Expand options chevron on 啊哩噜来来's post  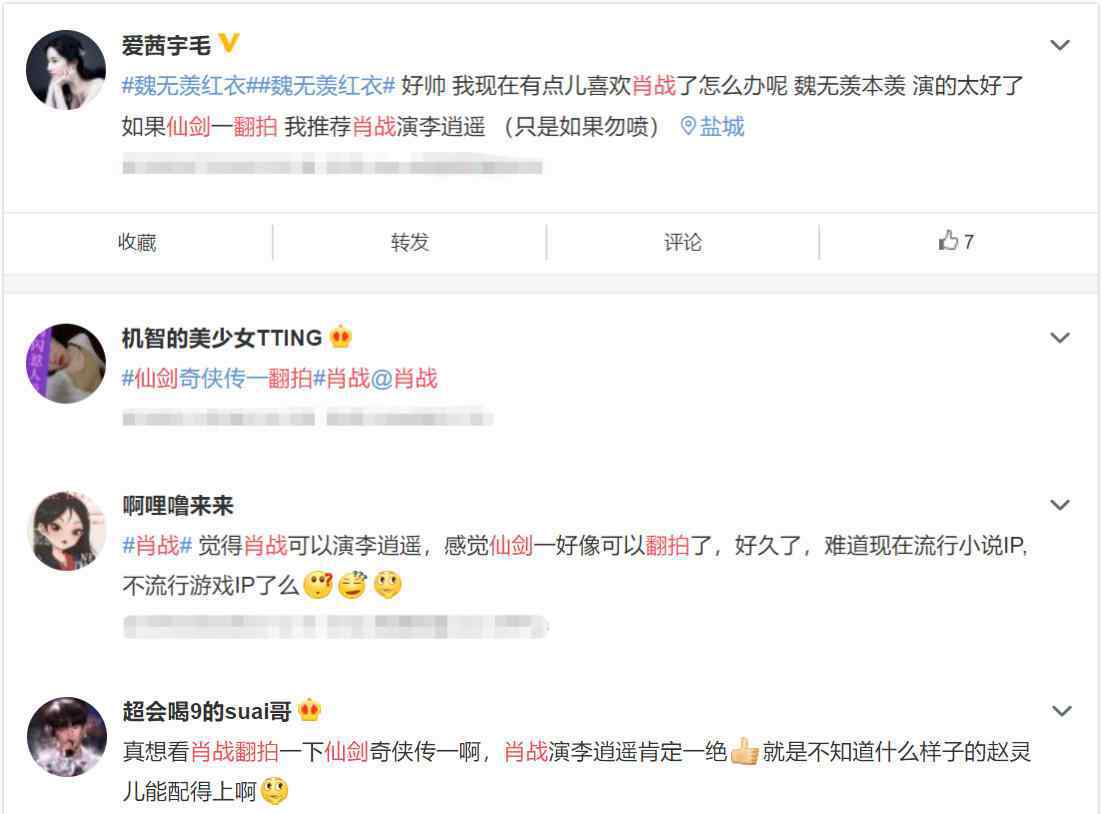pyautogui.click(x=1060, y=505)
